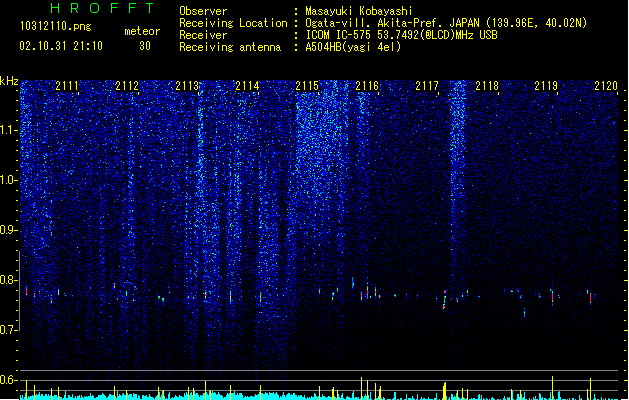Click the Ogata-vill. Akita-Pref. JAPAN location text

click(x=446, y=23)
